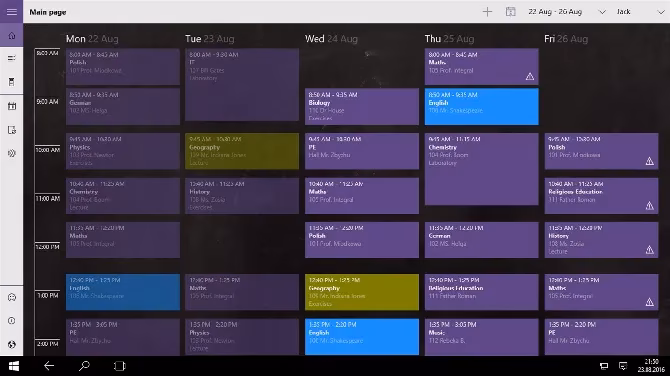
Task: Open Tuesday's 1:35 PM Physics lecture
Action: (x=242, y=337)
